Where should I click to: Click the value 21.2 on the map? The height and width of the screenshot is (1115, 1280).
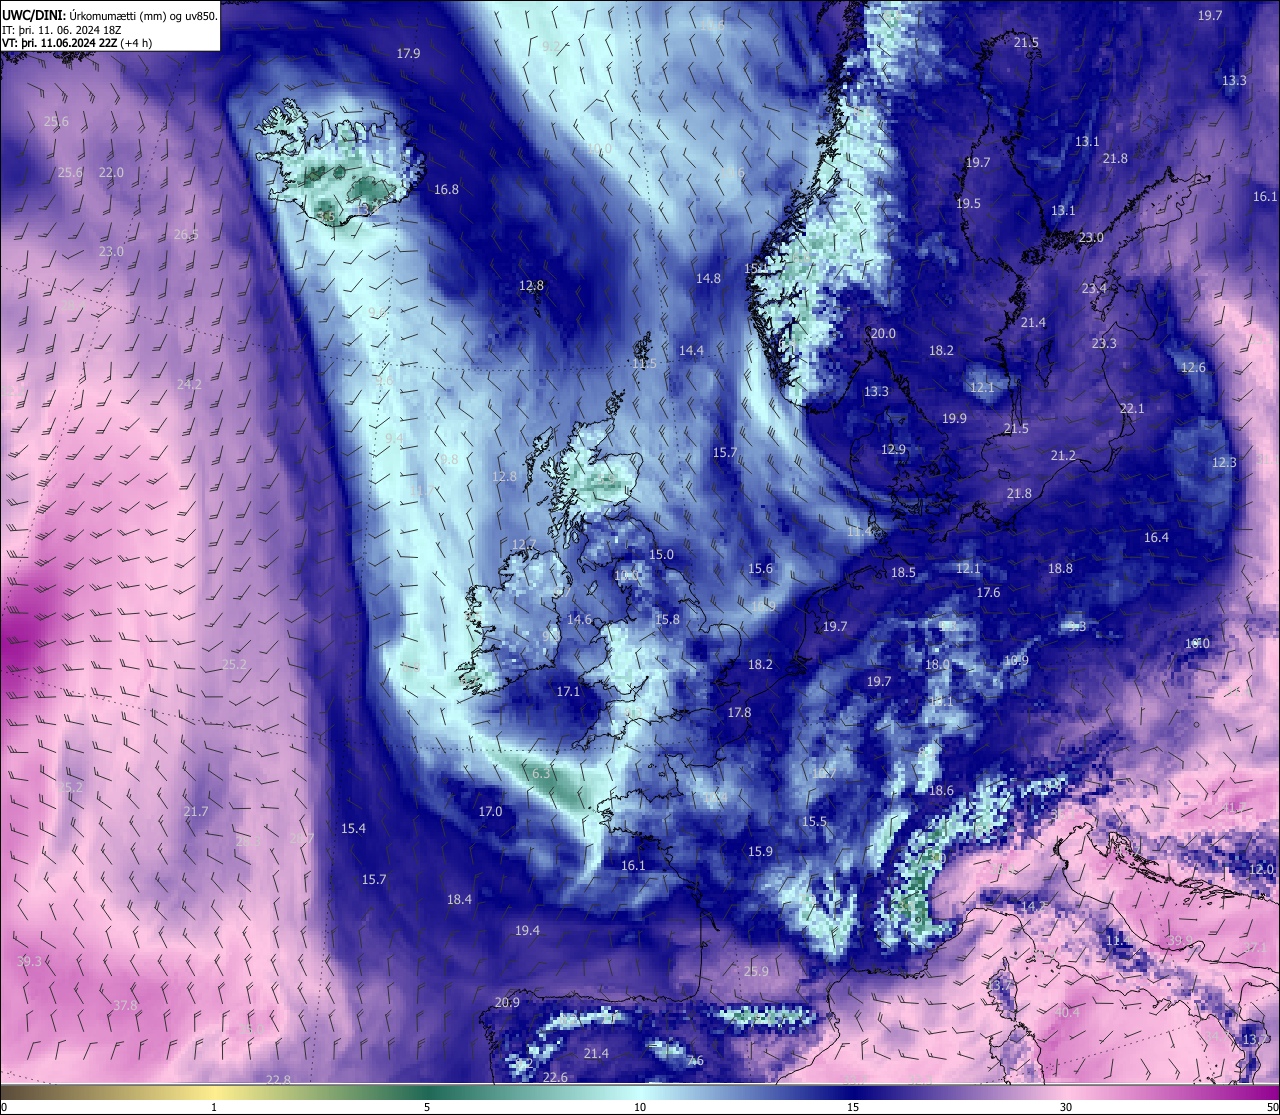[1063, 456]
